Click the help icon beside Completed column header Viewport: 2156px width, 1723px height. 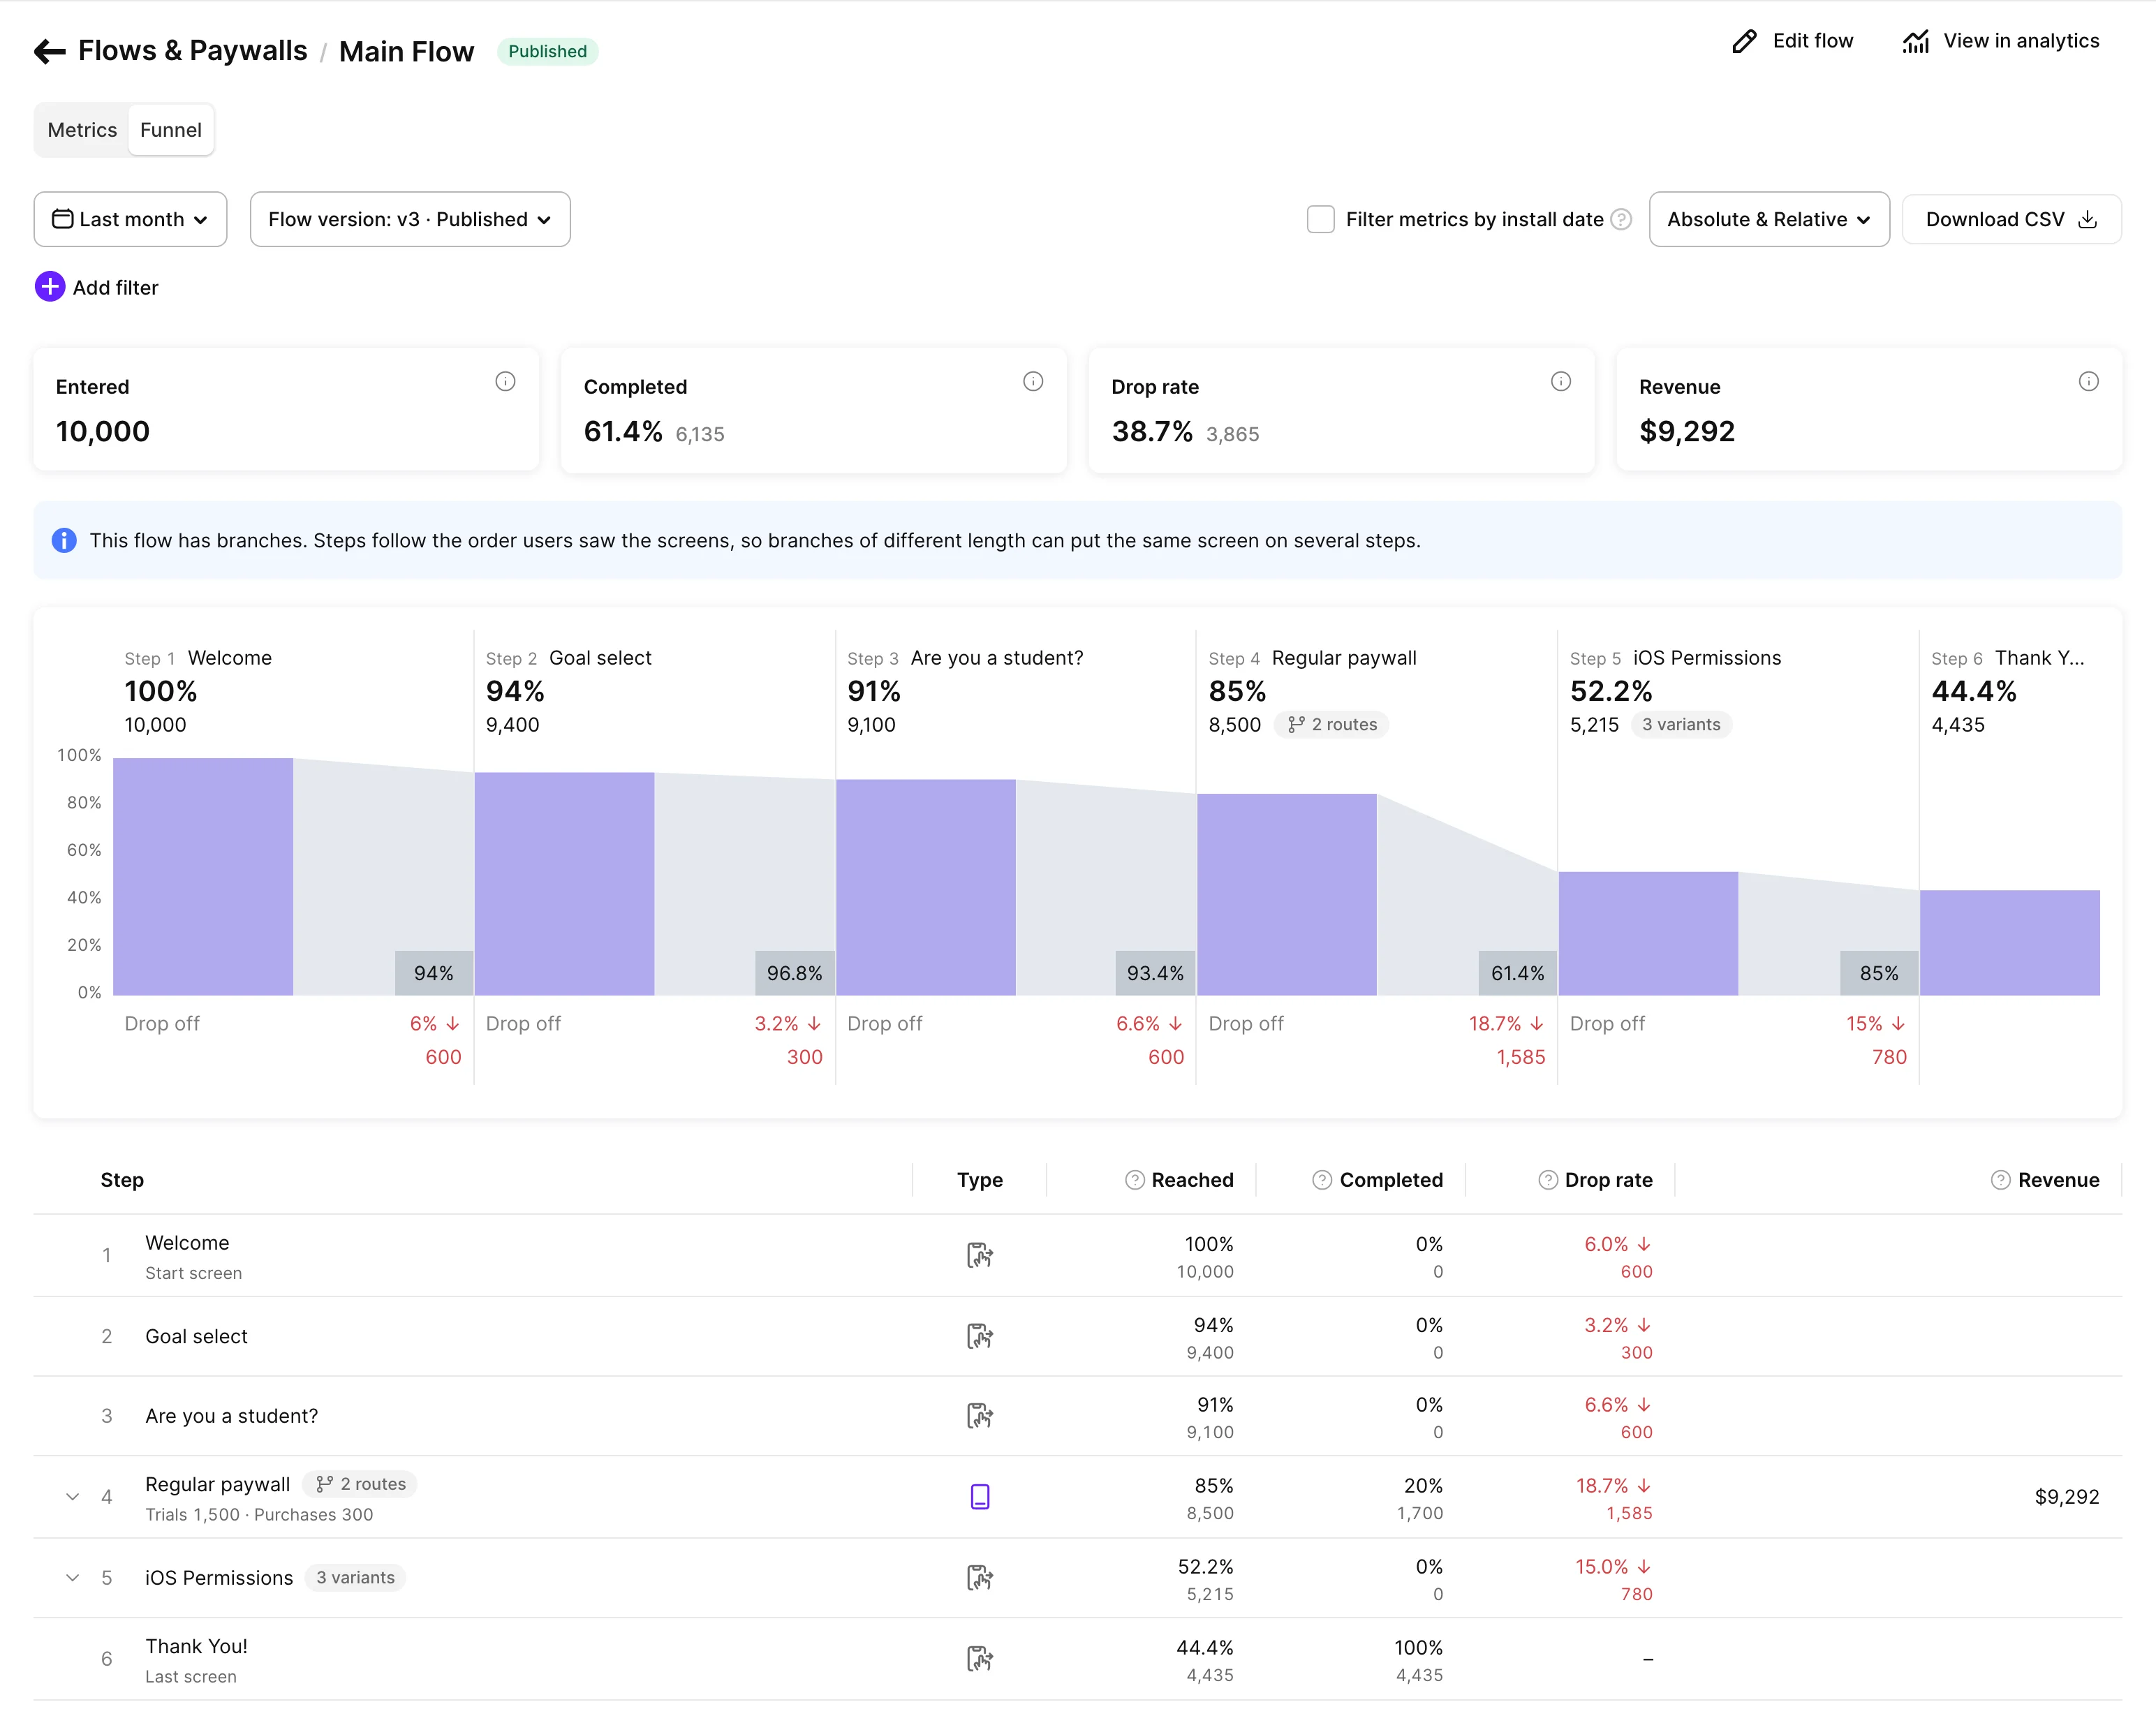click(1322, 1180)
